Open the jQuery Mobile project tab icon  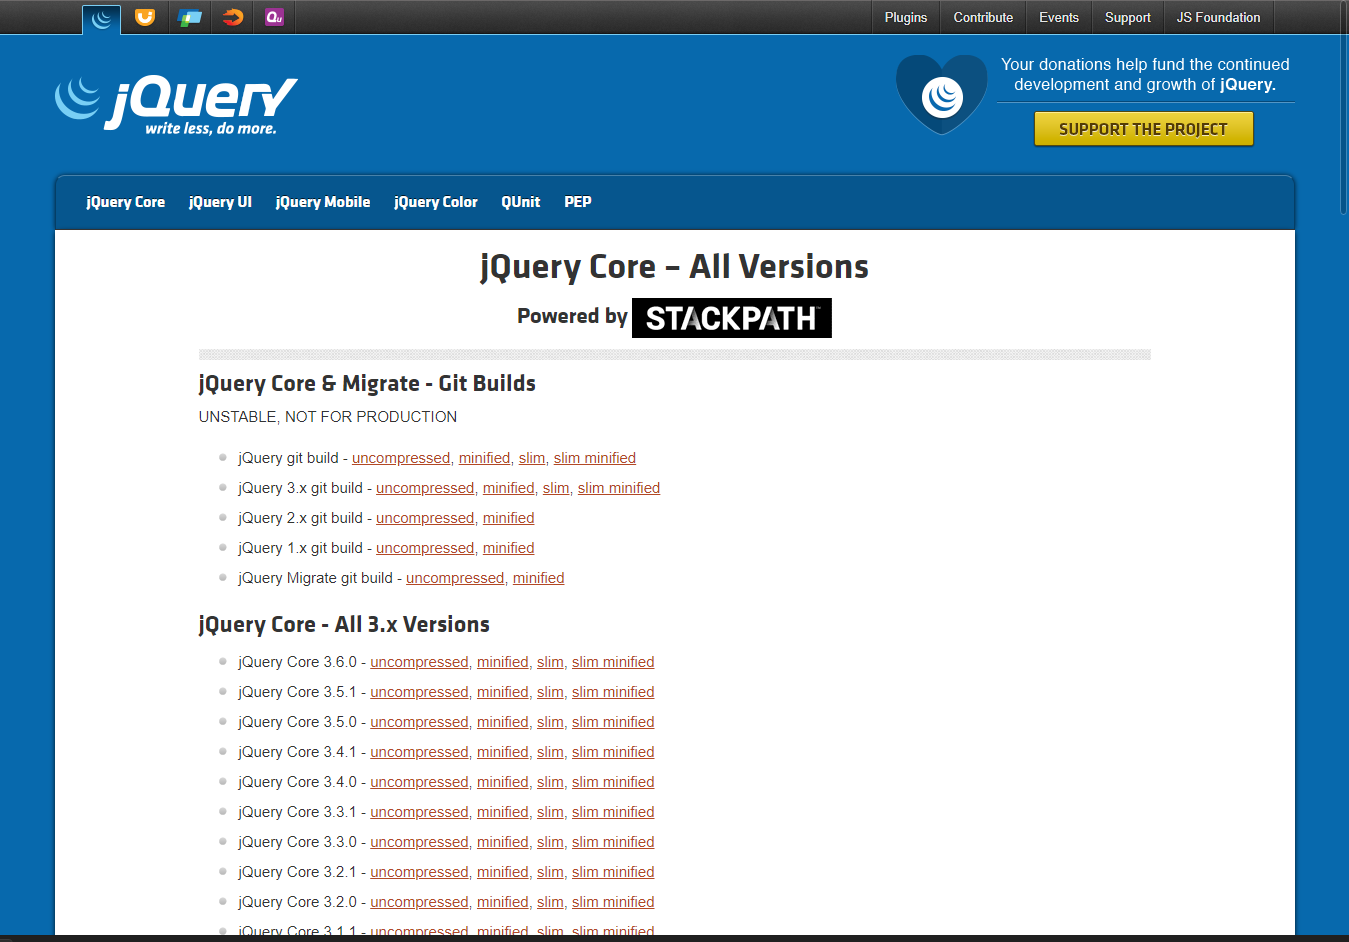pos(189,17)
